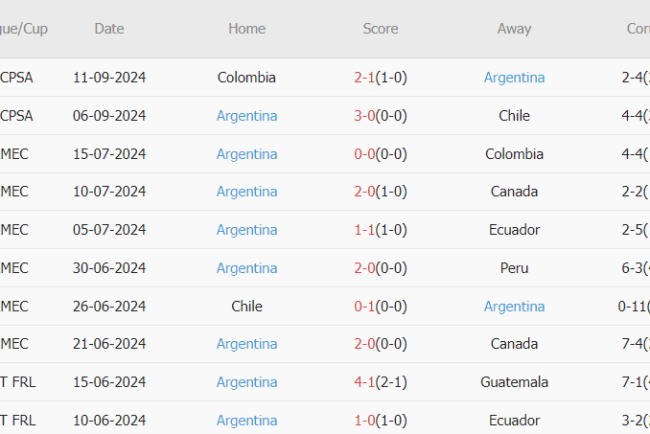
Task: Click the Score column header
Action: click(380, 29)
